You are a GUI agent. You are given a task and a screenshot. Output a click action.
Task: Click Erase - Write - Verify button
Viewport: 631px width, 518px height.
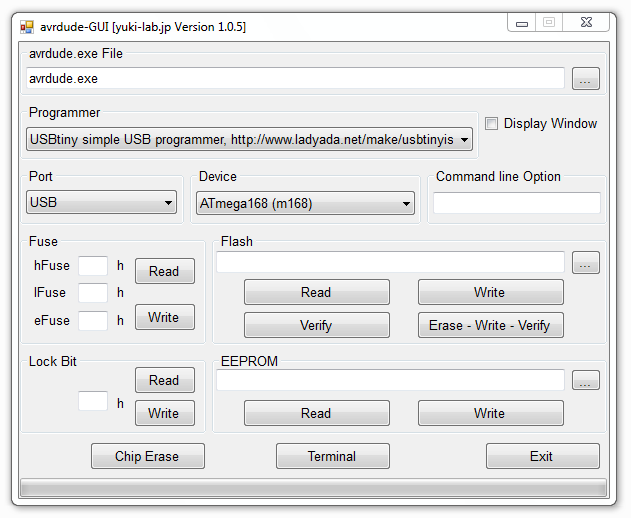pyautogui.click(x=491, y=325)
